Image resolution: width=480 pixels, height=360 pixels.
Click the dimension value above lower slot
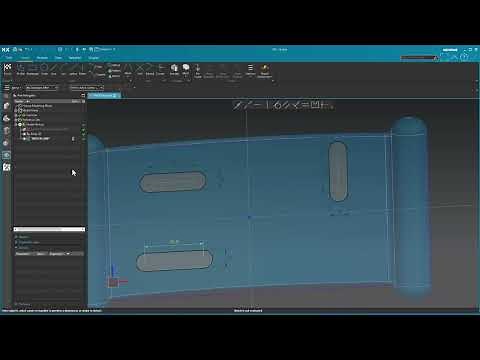(174, 242)
